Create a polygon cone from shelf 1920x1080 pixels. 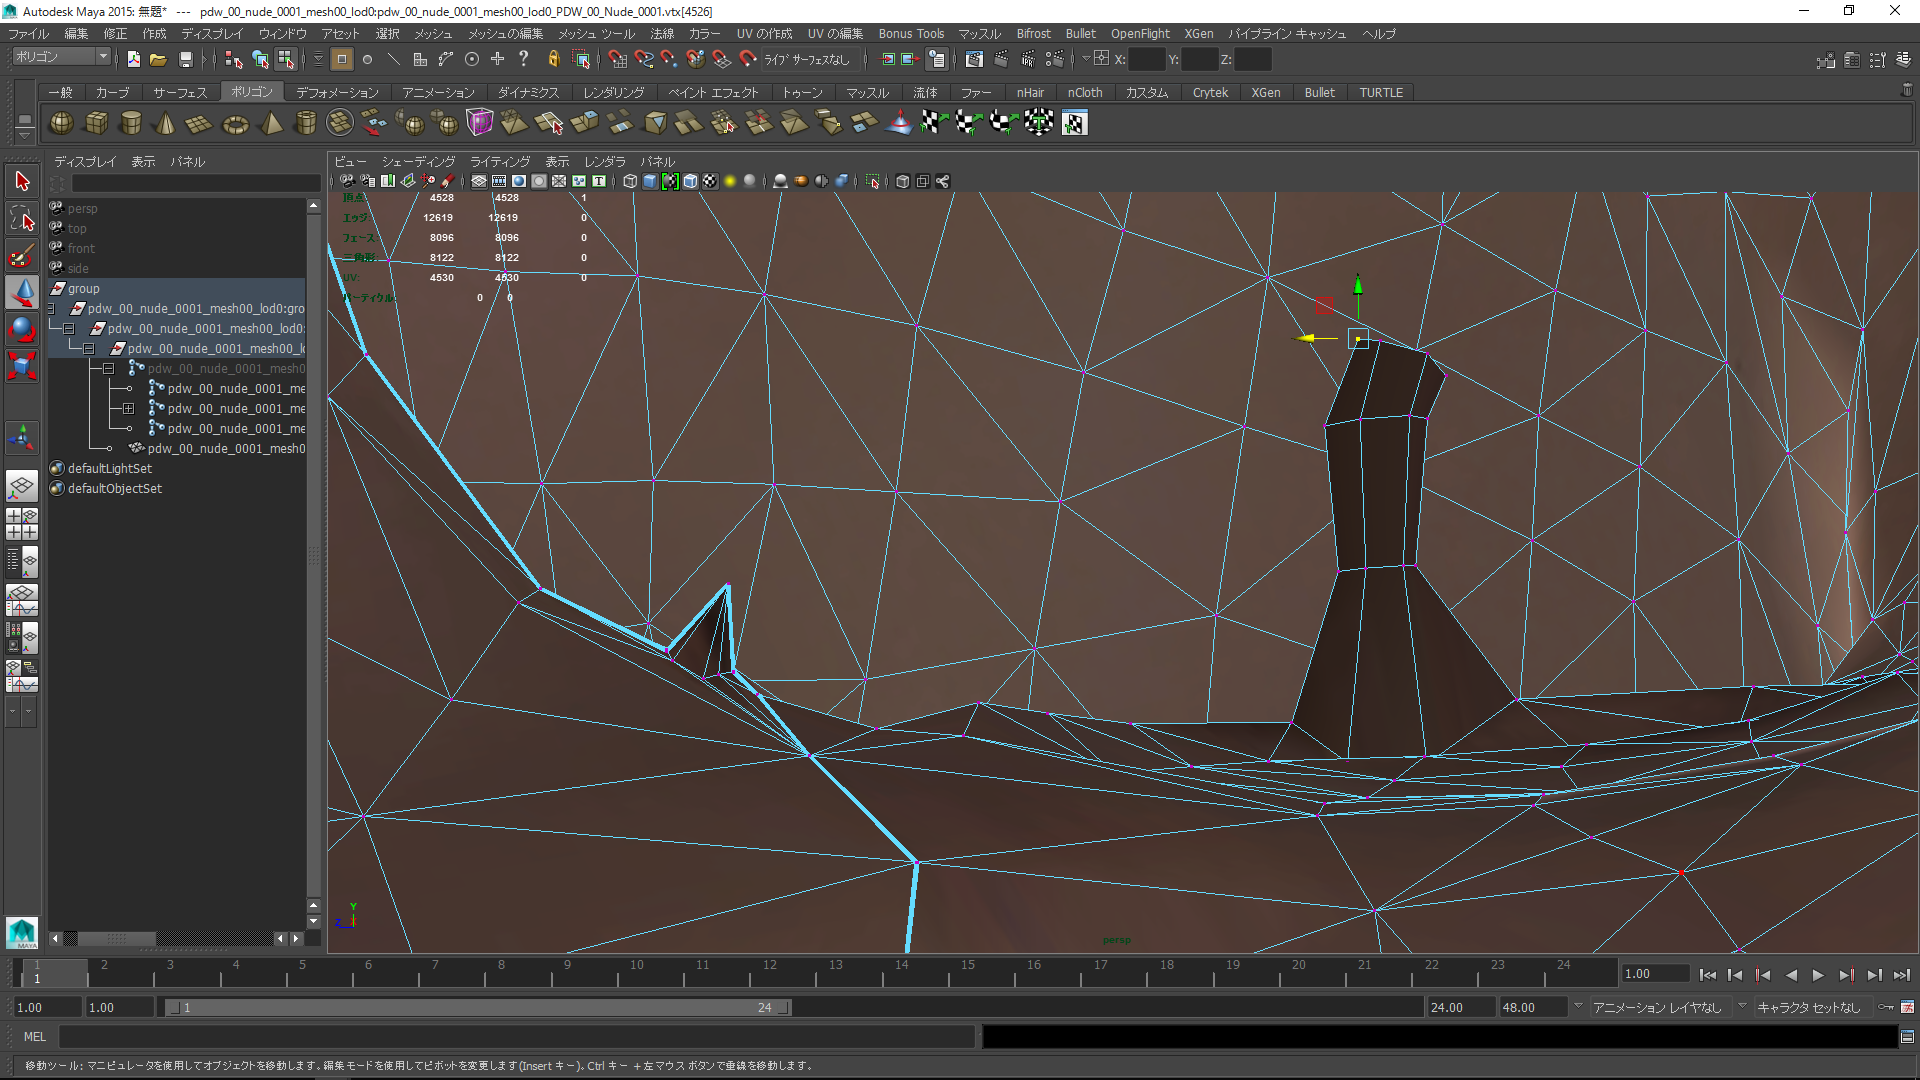pos(165,123)
